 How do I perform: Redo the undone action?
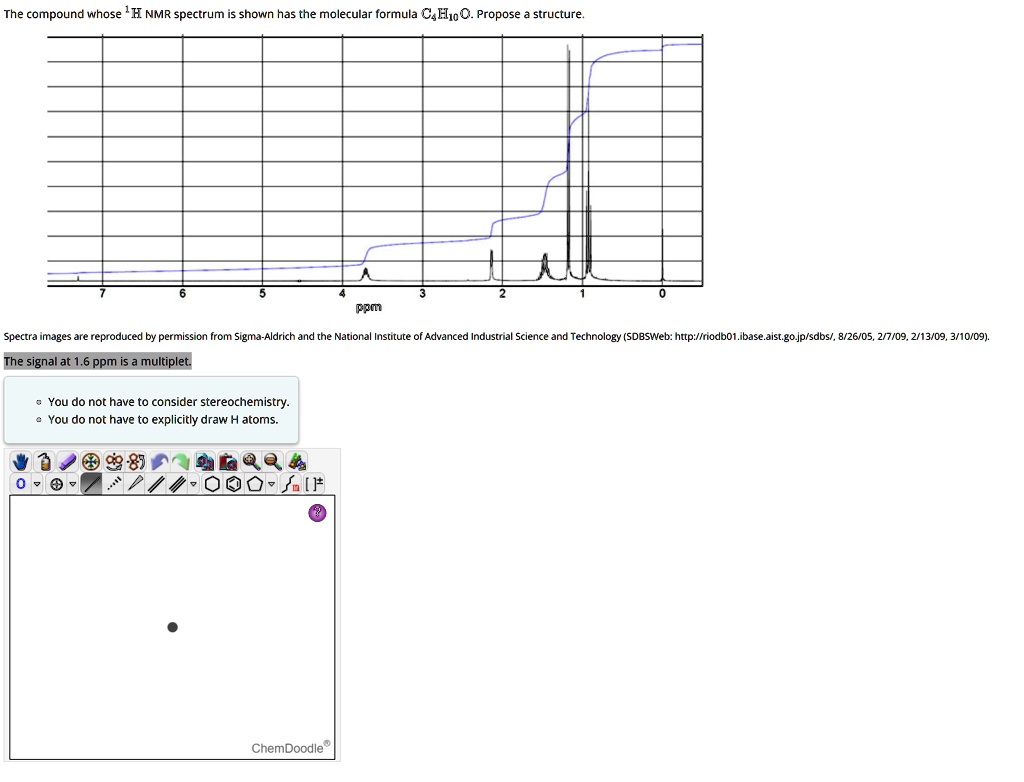pos(180,461)
